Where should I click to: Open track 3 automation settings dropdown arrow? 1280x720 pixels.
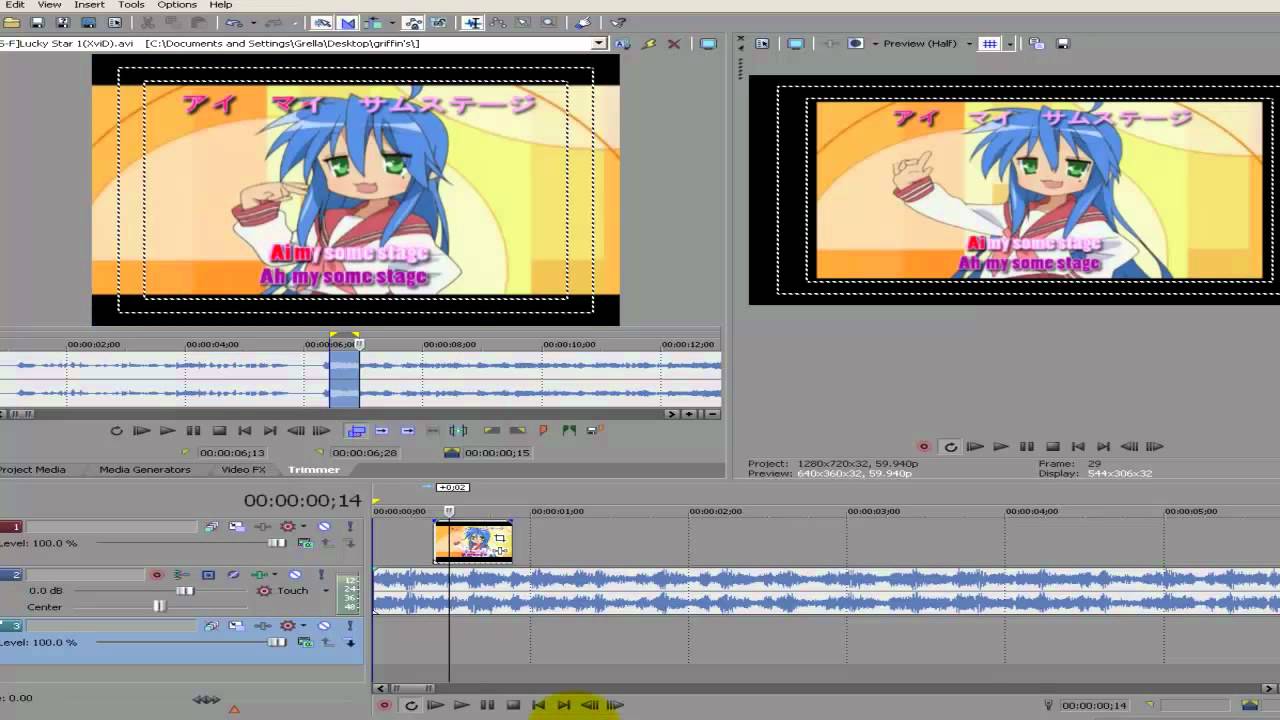pyautogui.click(x=303, y=626)
